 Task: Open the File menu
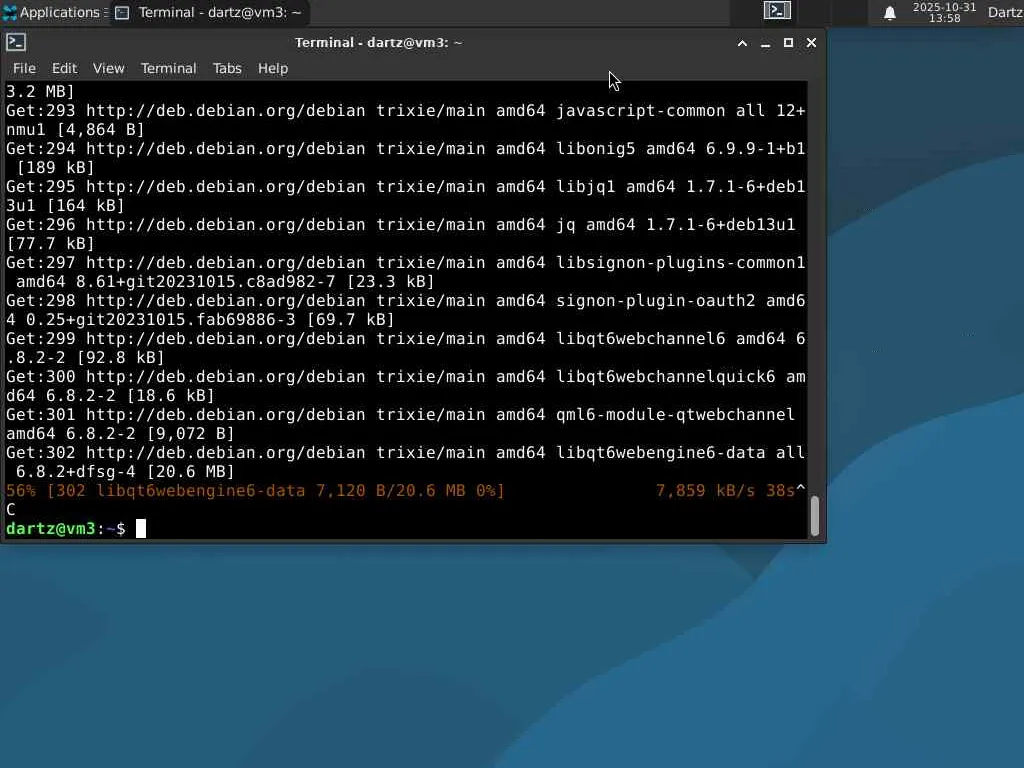[24, 68]
